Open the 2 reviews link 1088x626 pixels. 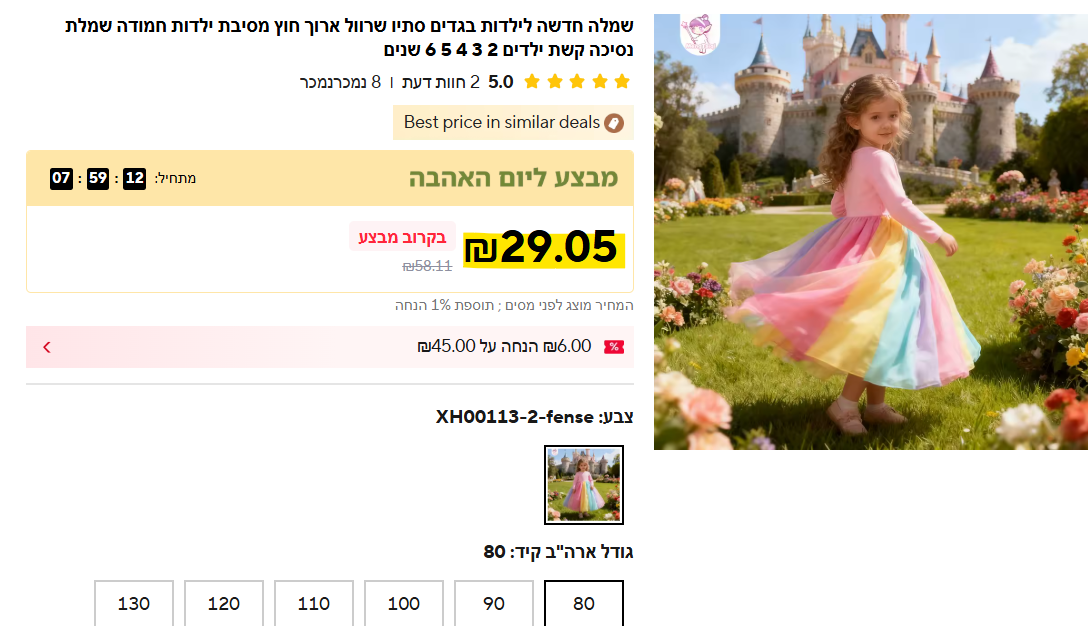coord(441,82)
